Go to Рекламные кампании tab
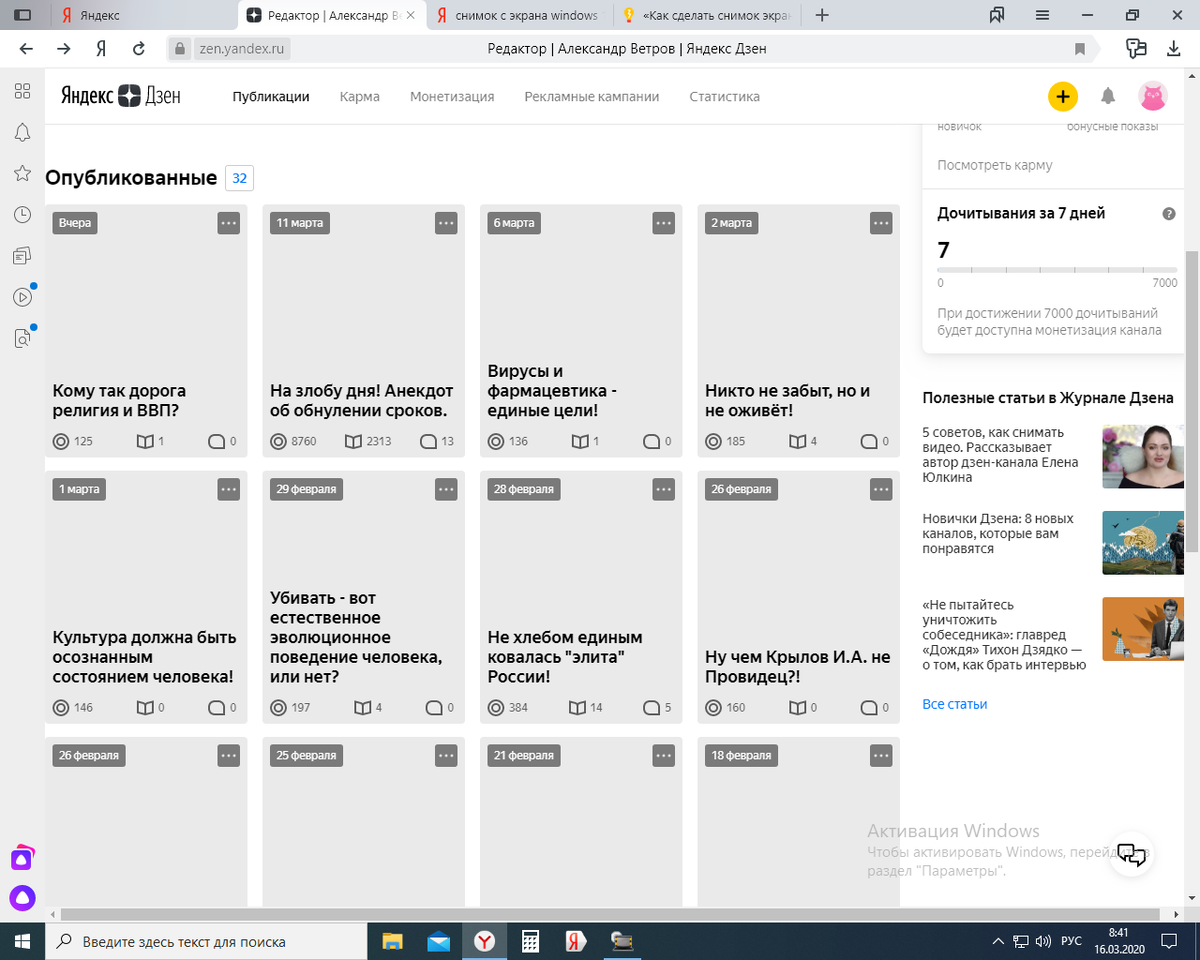Image resolution: width=1200 pixels, height=960 pixels. pyautogui.click(x=592, y=97)
